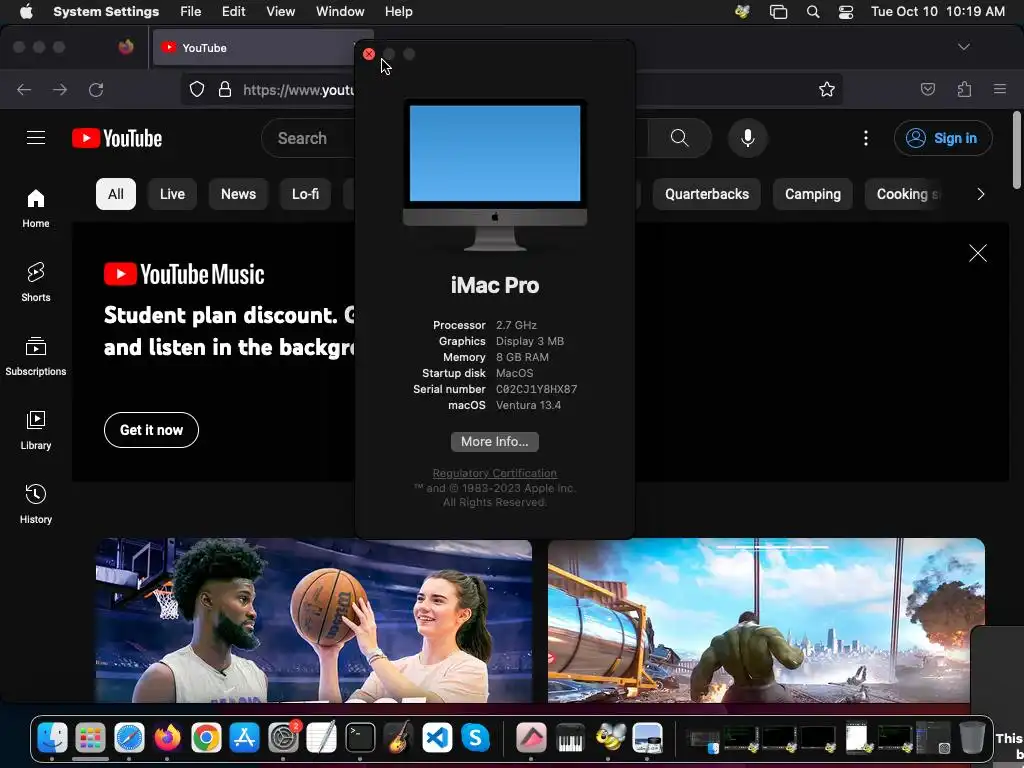The height and width of the screenshot is (768, 1024).
Task: Open Visual Studio Code from the Dock
Action: pyautogui.click(x=437, y=738)
